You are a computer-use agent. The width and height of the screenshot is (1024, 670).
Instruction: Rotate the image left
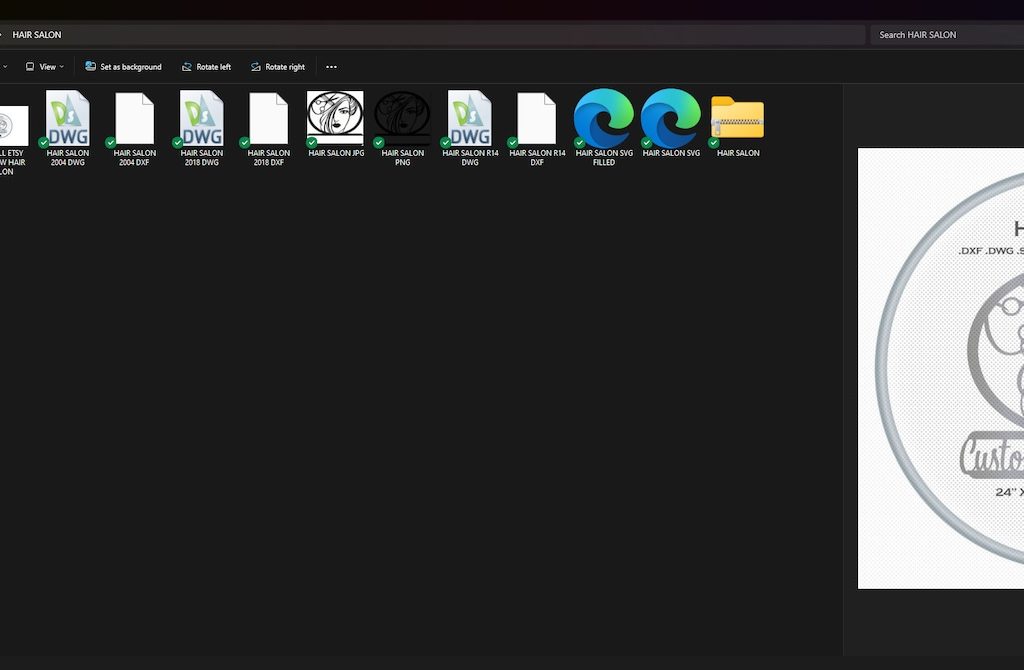(x=206, y=67)
